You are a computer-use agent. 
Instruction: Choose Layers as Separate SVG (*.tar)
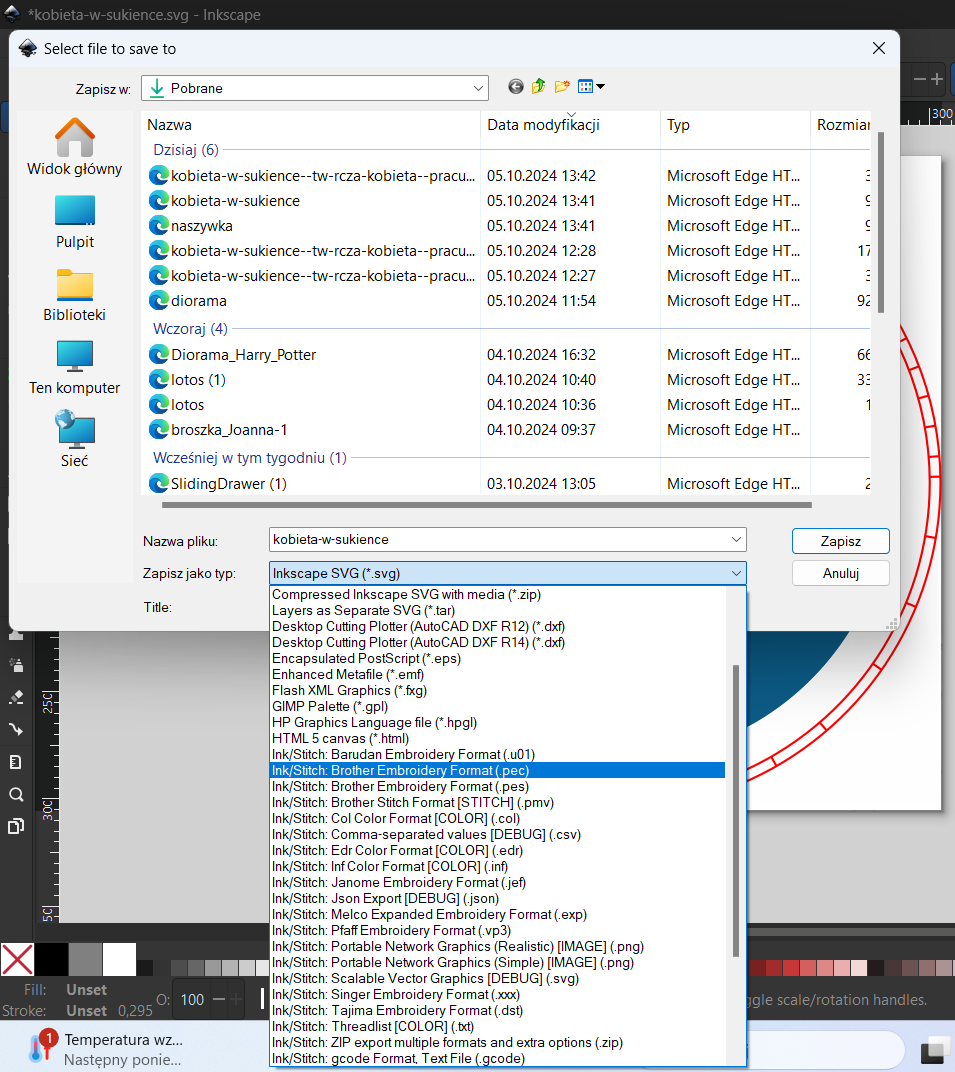[498, 611]
